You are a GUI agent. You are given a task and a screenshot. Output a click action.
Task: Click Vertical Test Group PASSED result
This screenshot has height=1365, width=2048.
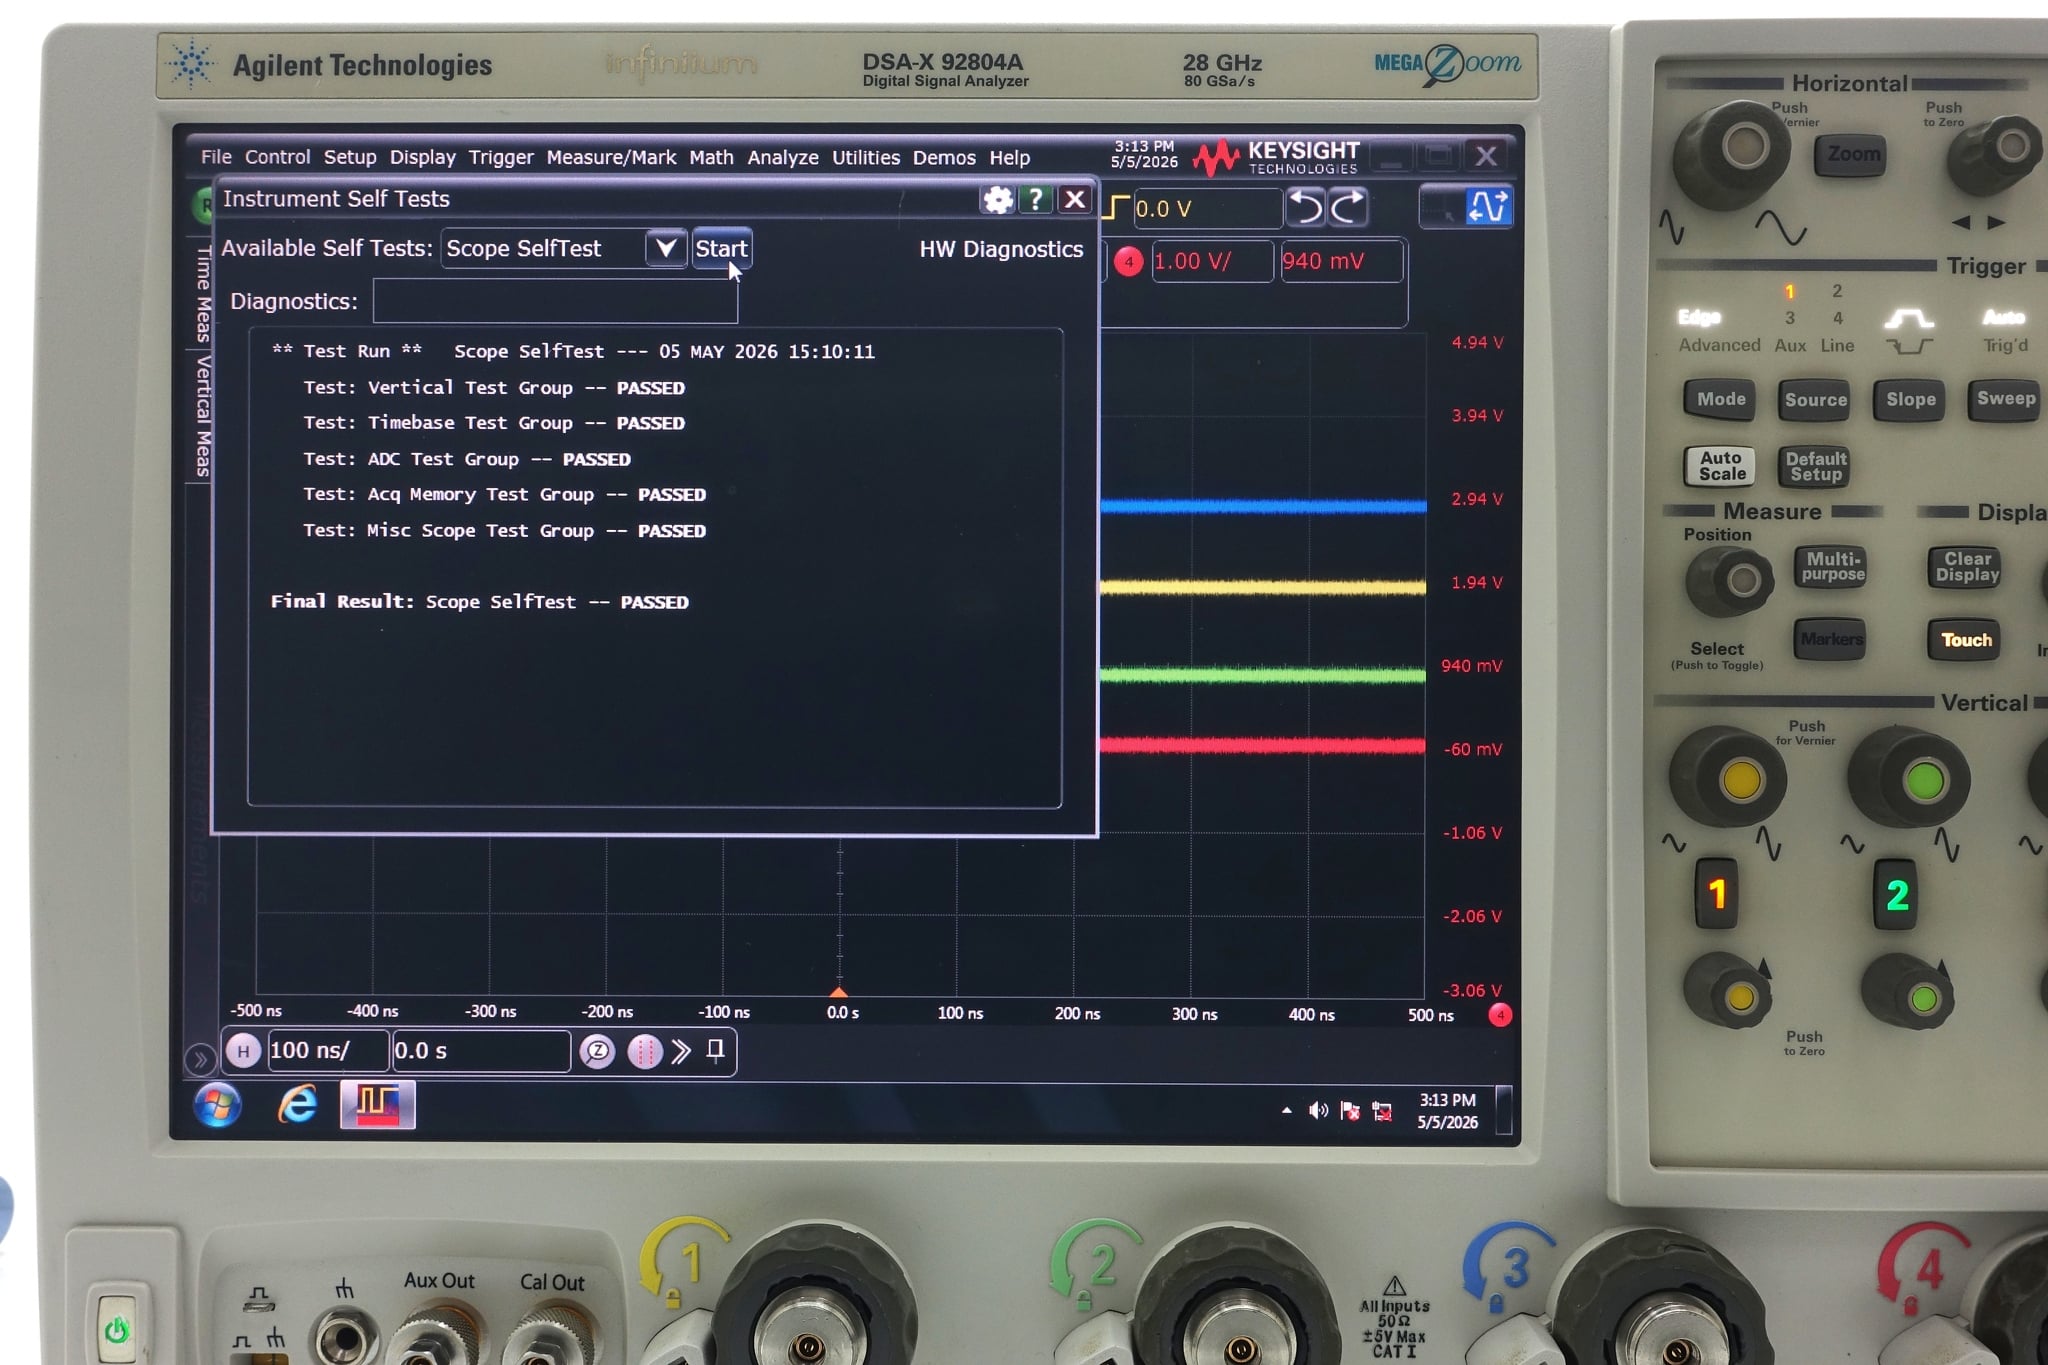pos(494,388)
